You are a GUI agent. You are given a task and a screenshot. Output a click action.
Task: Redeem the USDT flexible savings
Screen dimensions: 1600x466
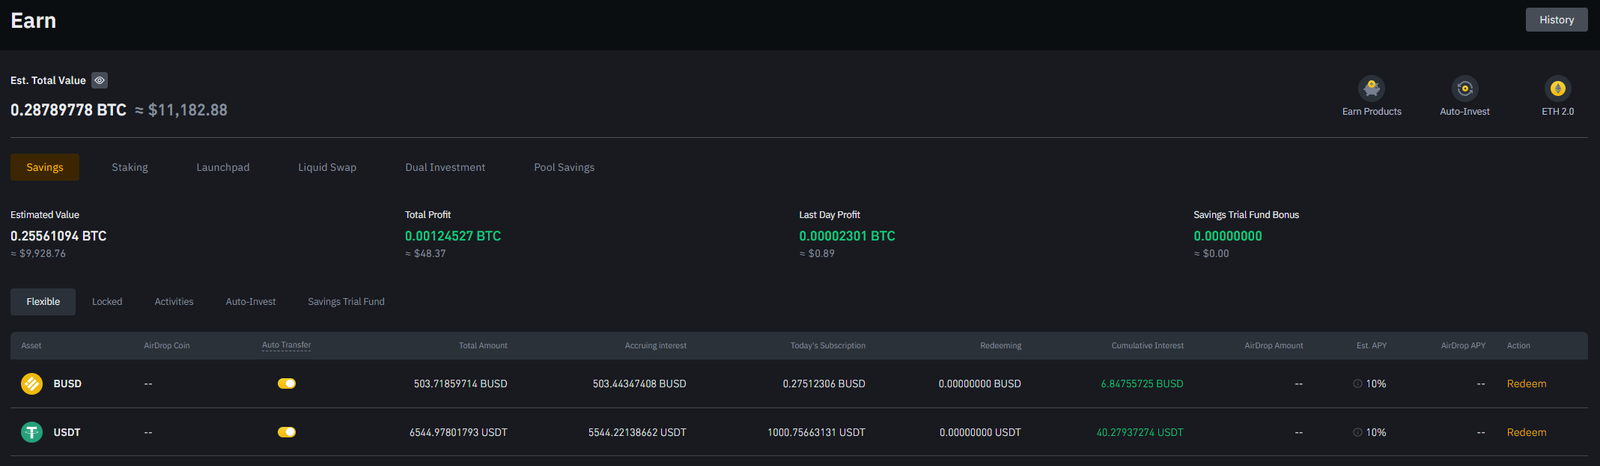point(1526,433)
